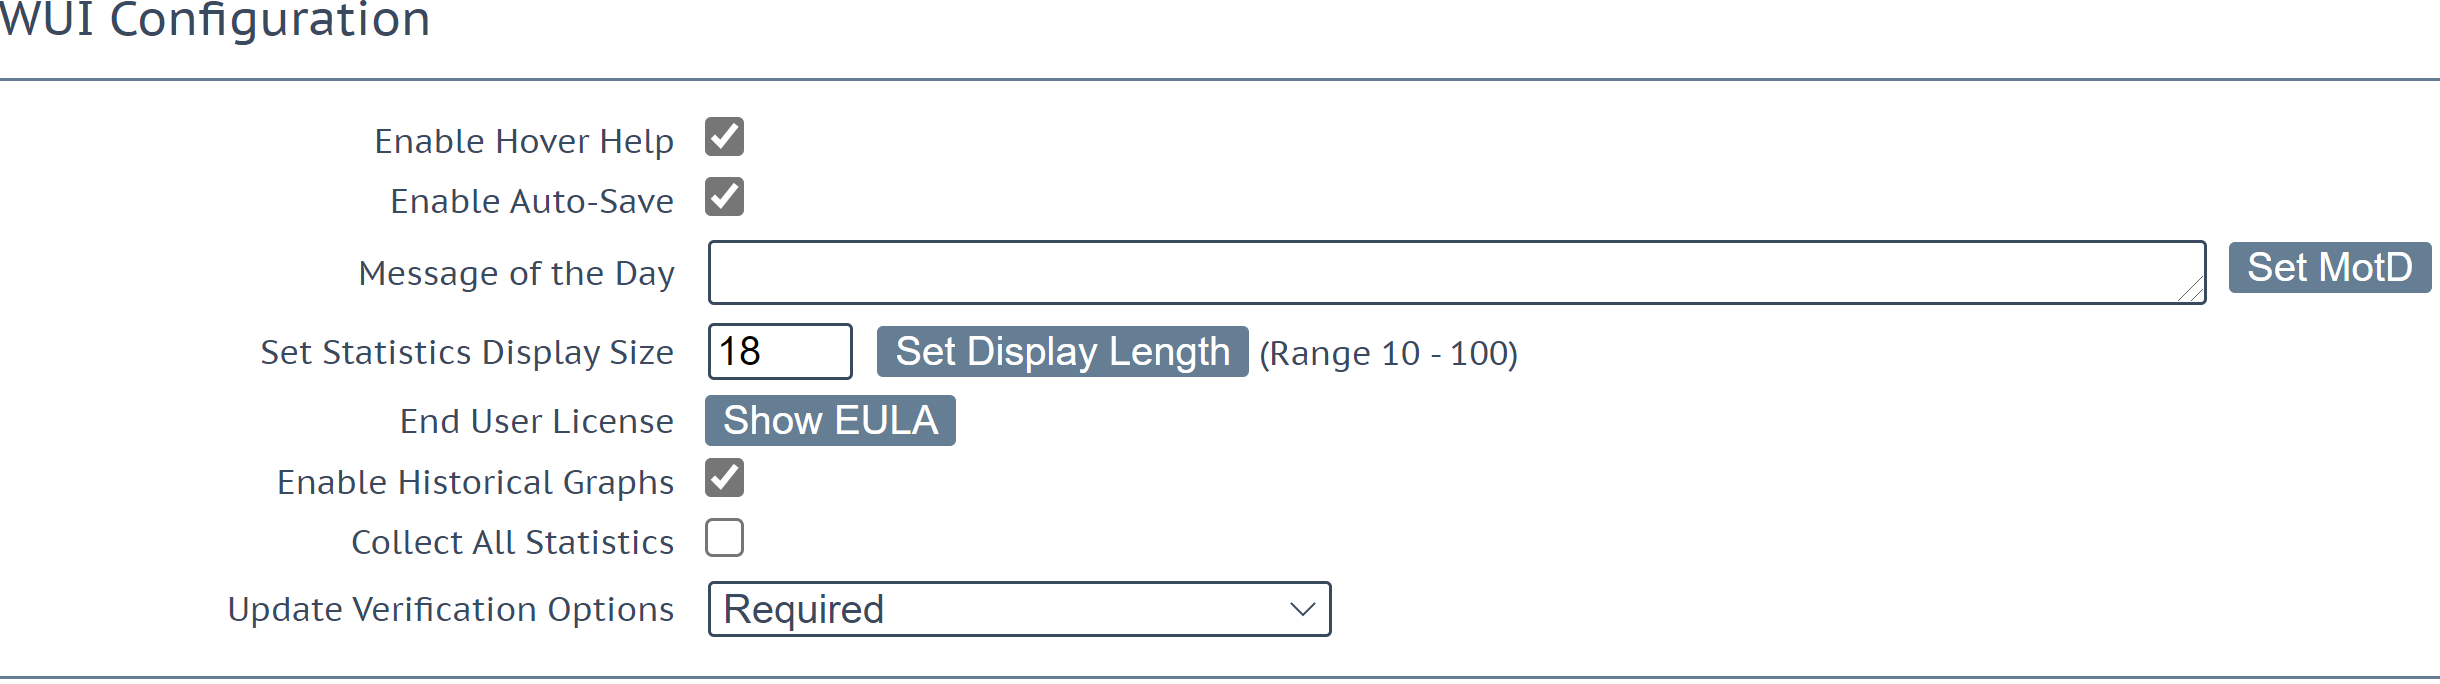Viewport: 2440px width, 684px height.
Task: Open the Update Verification Options dropdown showing Required
Action: [1019, 609]
